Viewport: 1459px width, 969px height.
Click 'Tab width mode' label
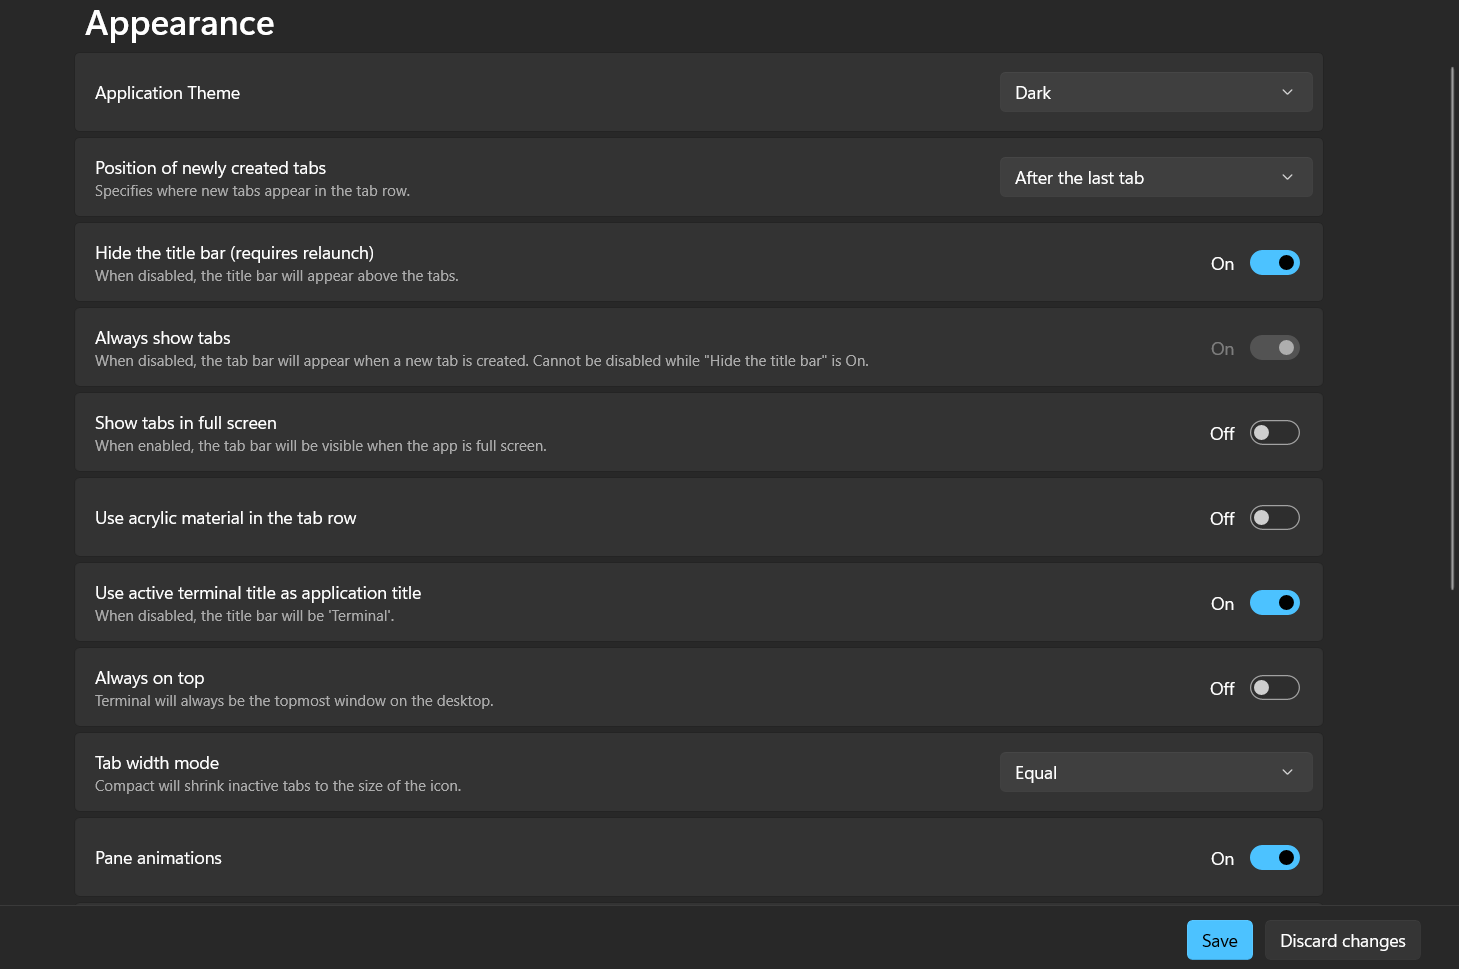(157, 763)
